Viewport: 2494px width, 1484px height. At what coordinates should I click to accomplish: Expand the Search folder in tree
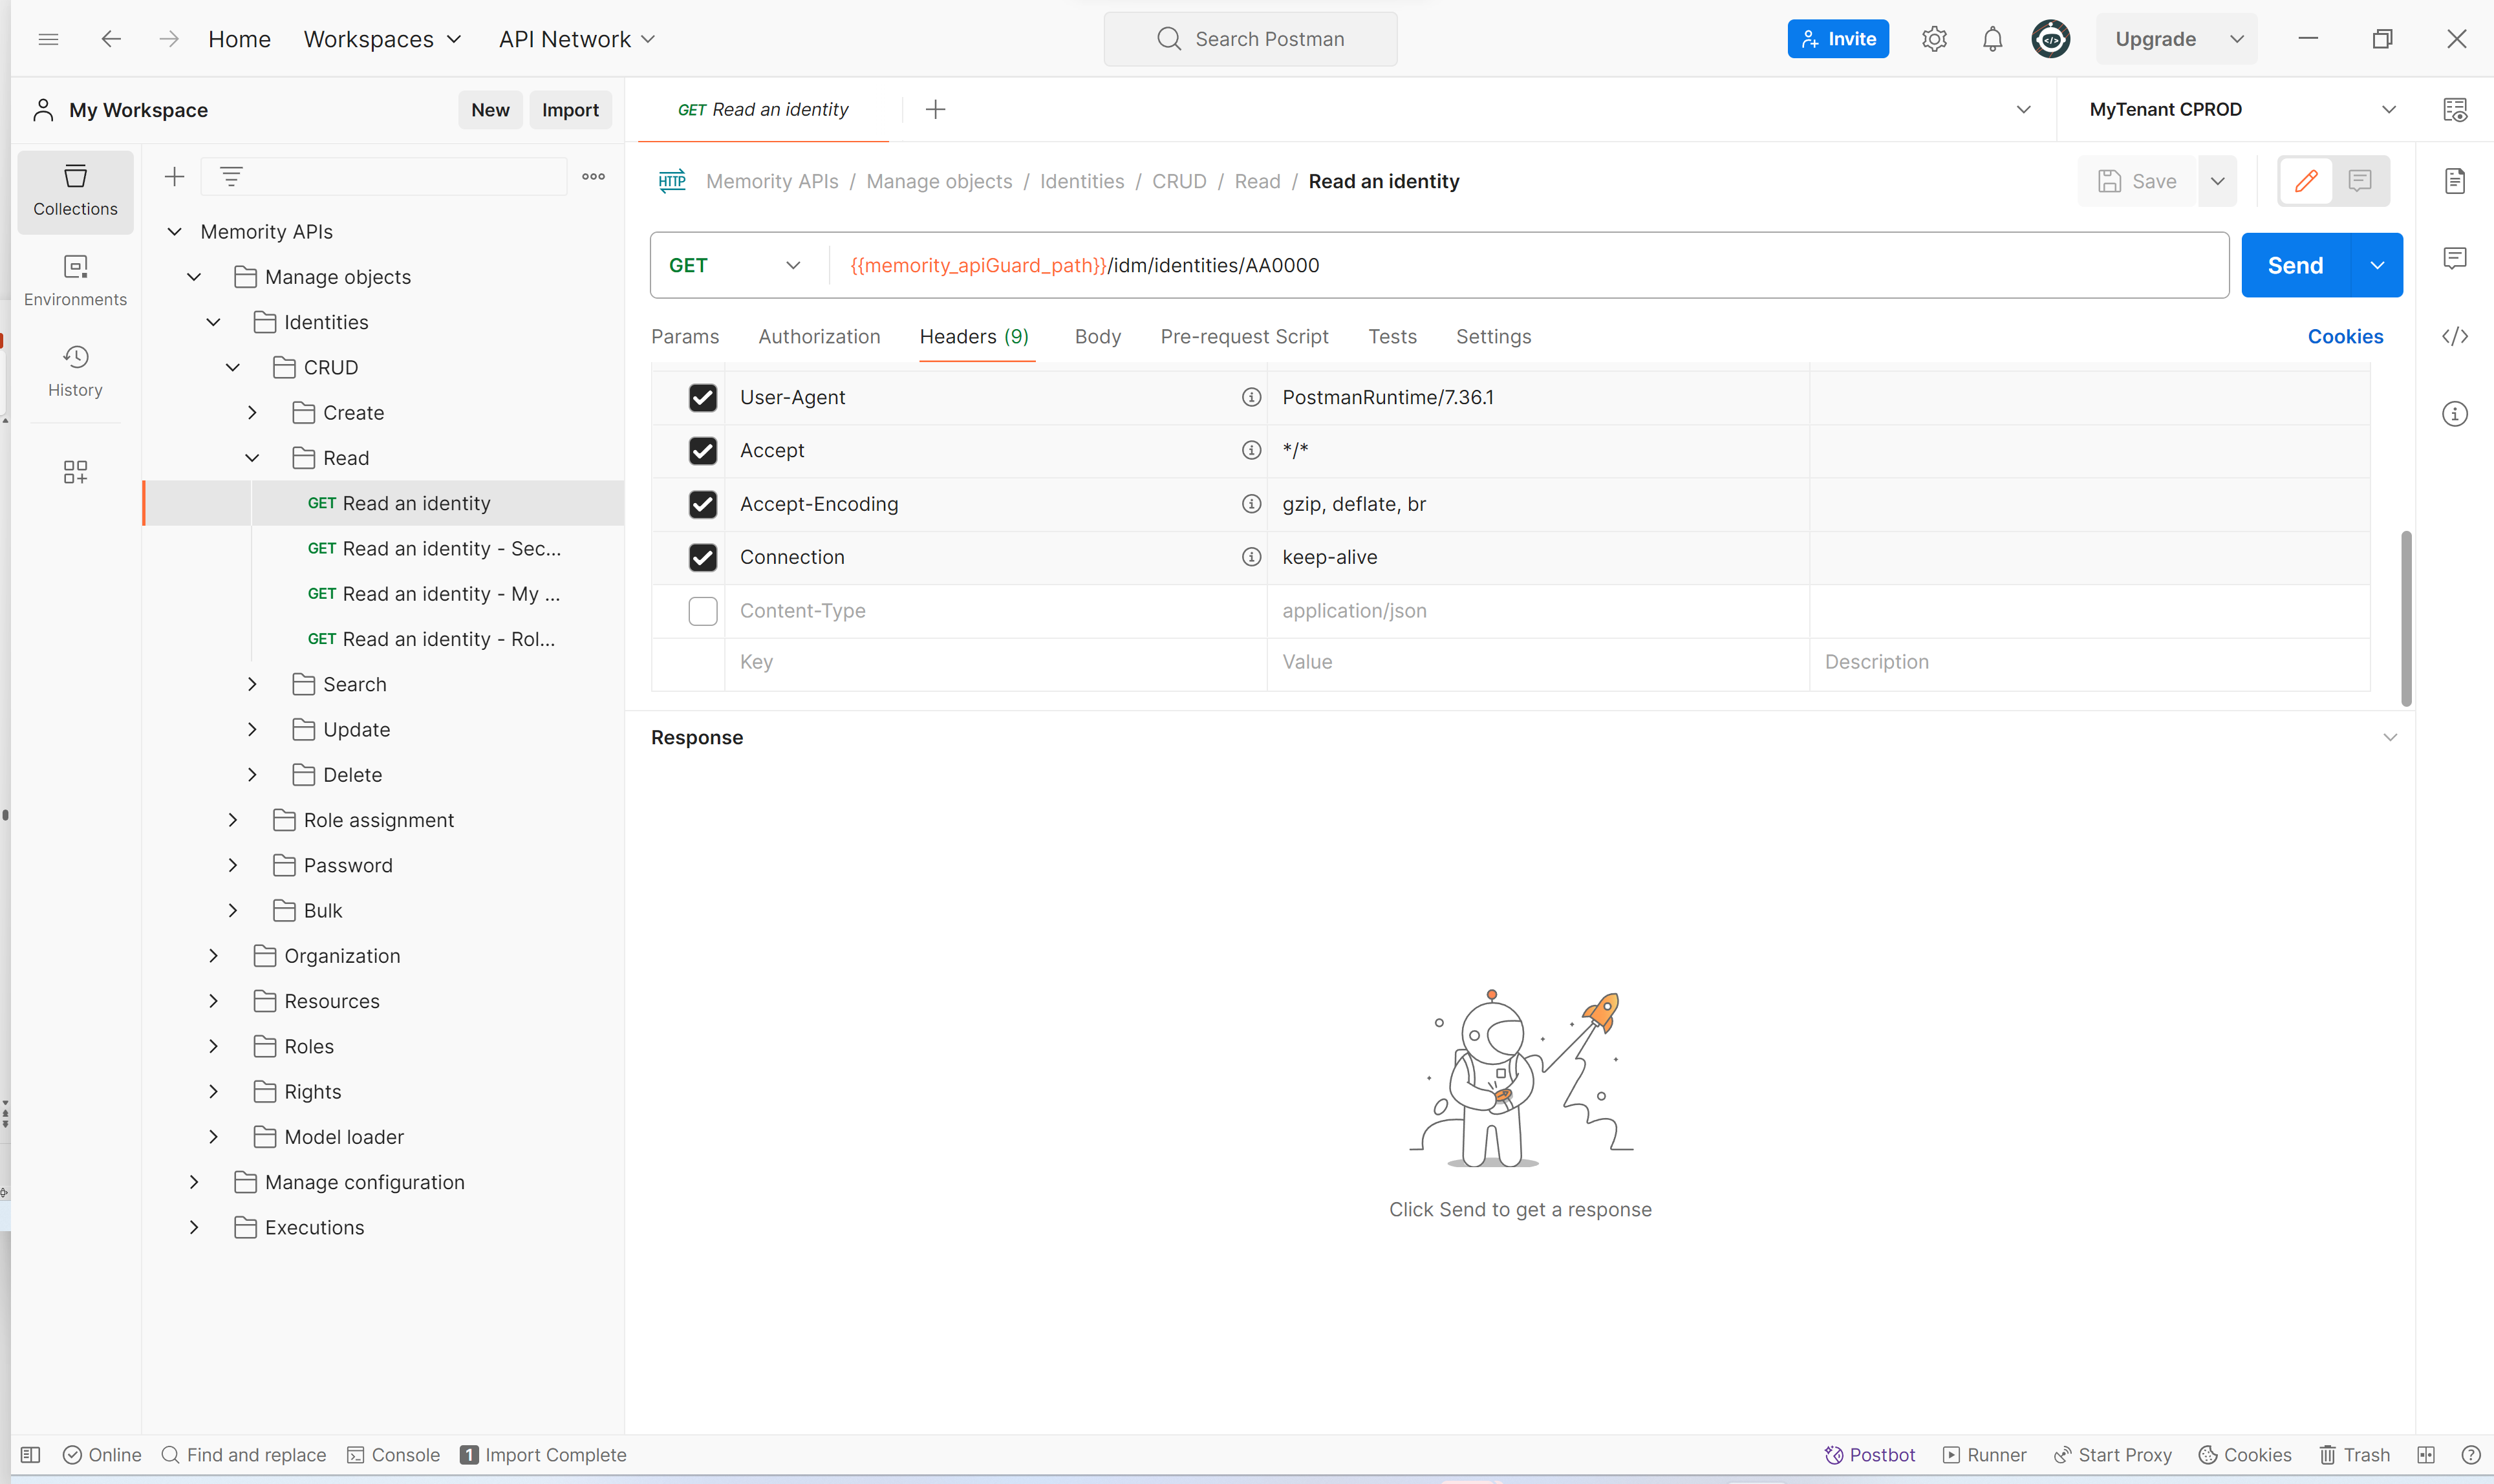tap(252, 684)
